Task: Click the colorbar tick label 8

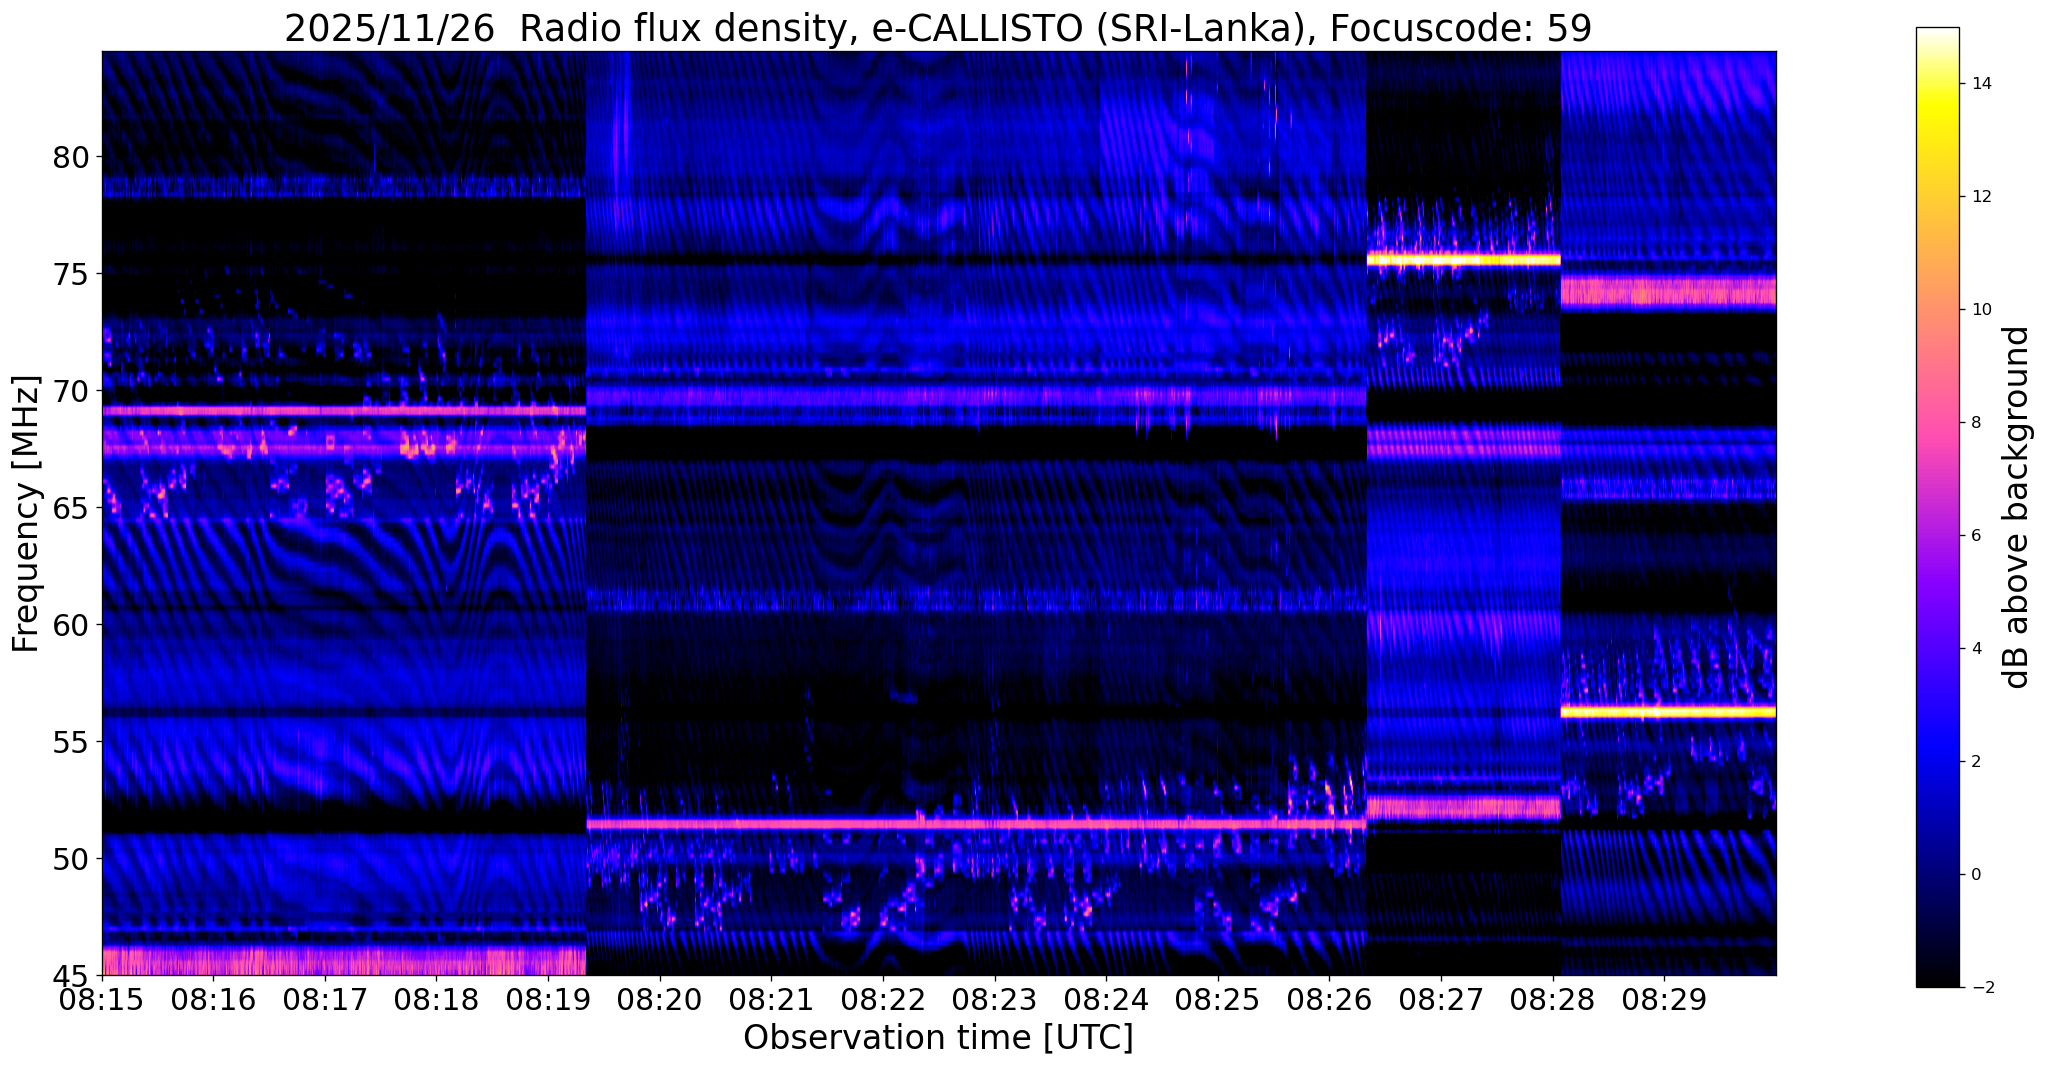Action: tap(1974, 423)
